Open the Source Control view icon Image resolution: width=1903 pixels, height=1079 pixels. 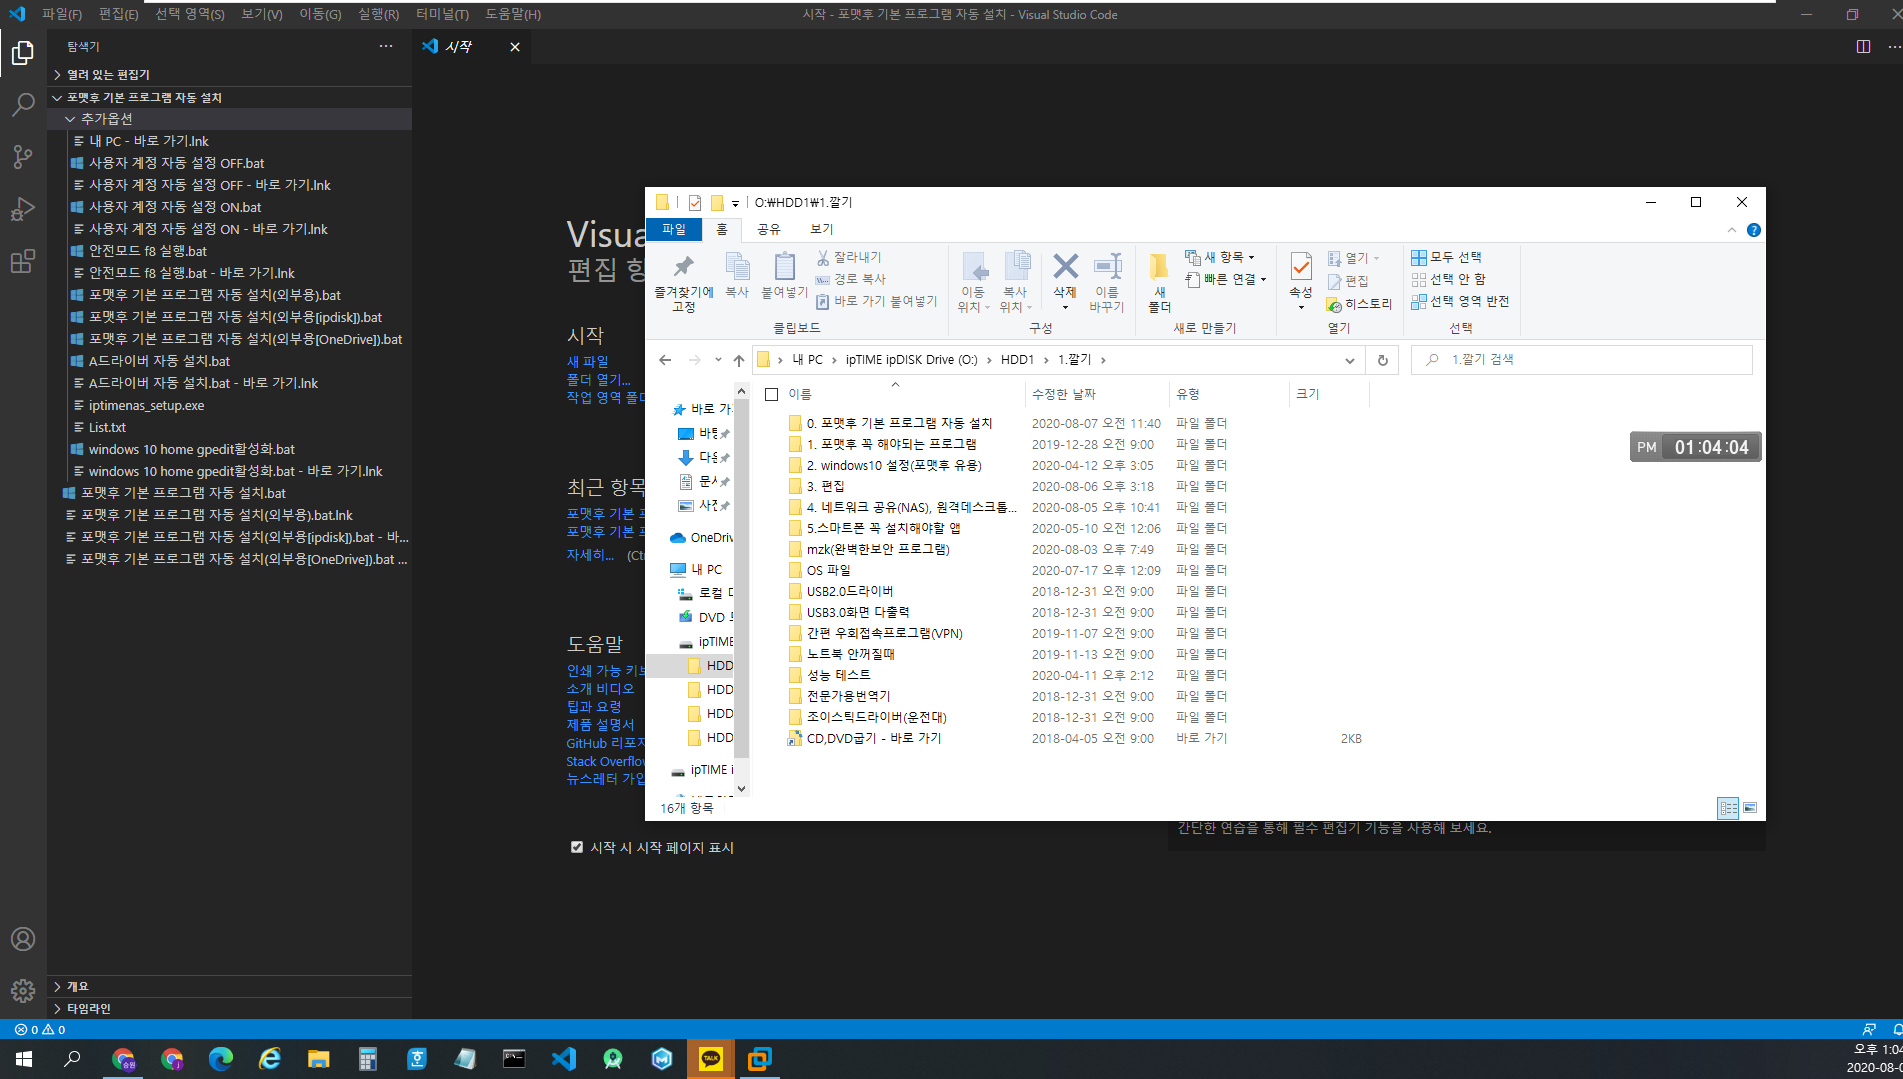[23, 157]
